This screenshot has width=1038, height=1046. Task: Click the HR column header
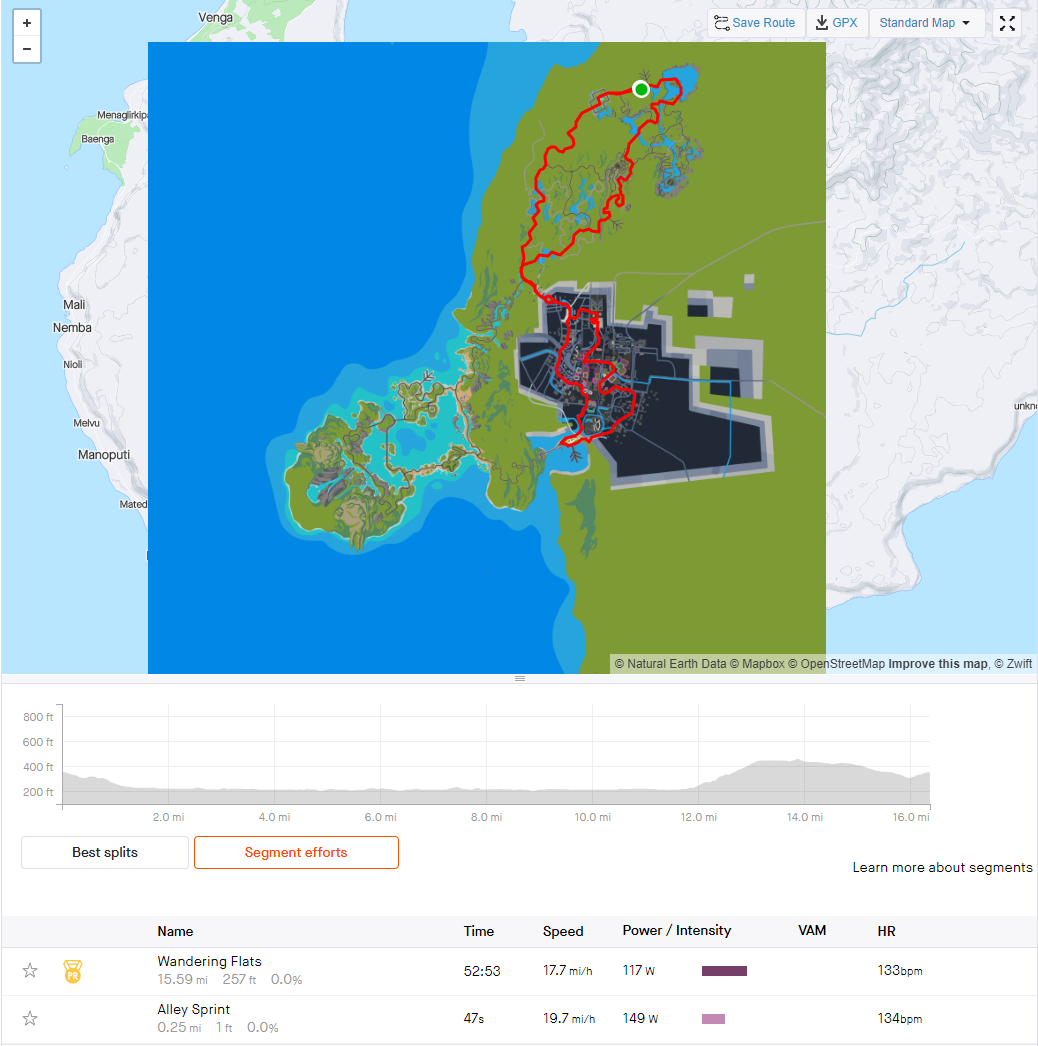(x=886, y=931)
